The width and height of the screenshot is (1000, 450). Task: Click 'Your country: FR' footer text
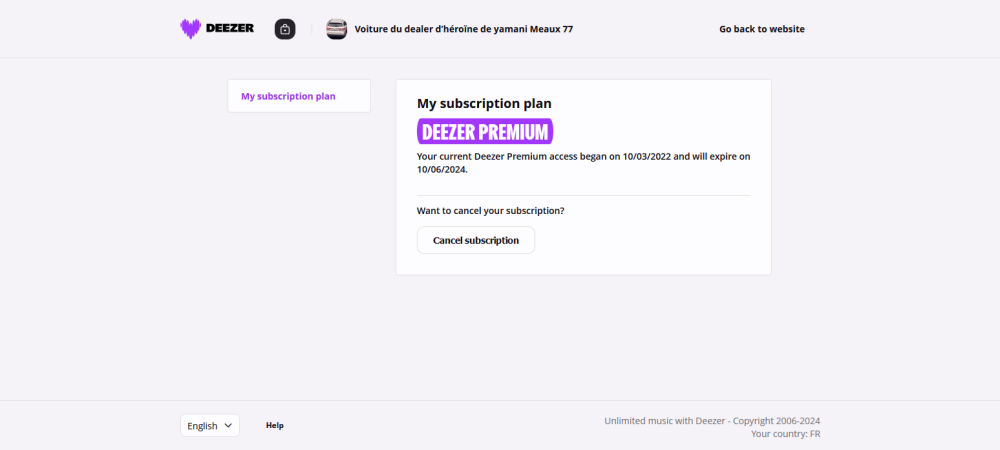785,434
